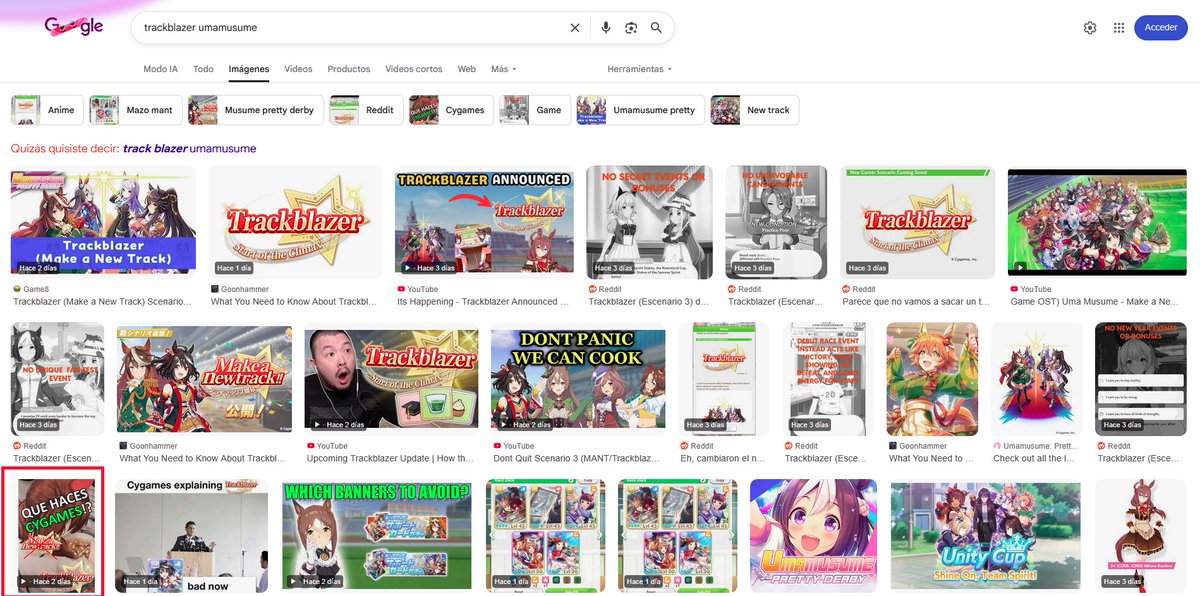Start voice search with the microphone icon
Screen dimensions: 1200x596
(x=606, y=28)
